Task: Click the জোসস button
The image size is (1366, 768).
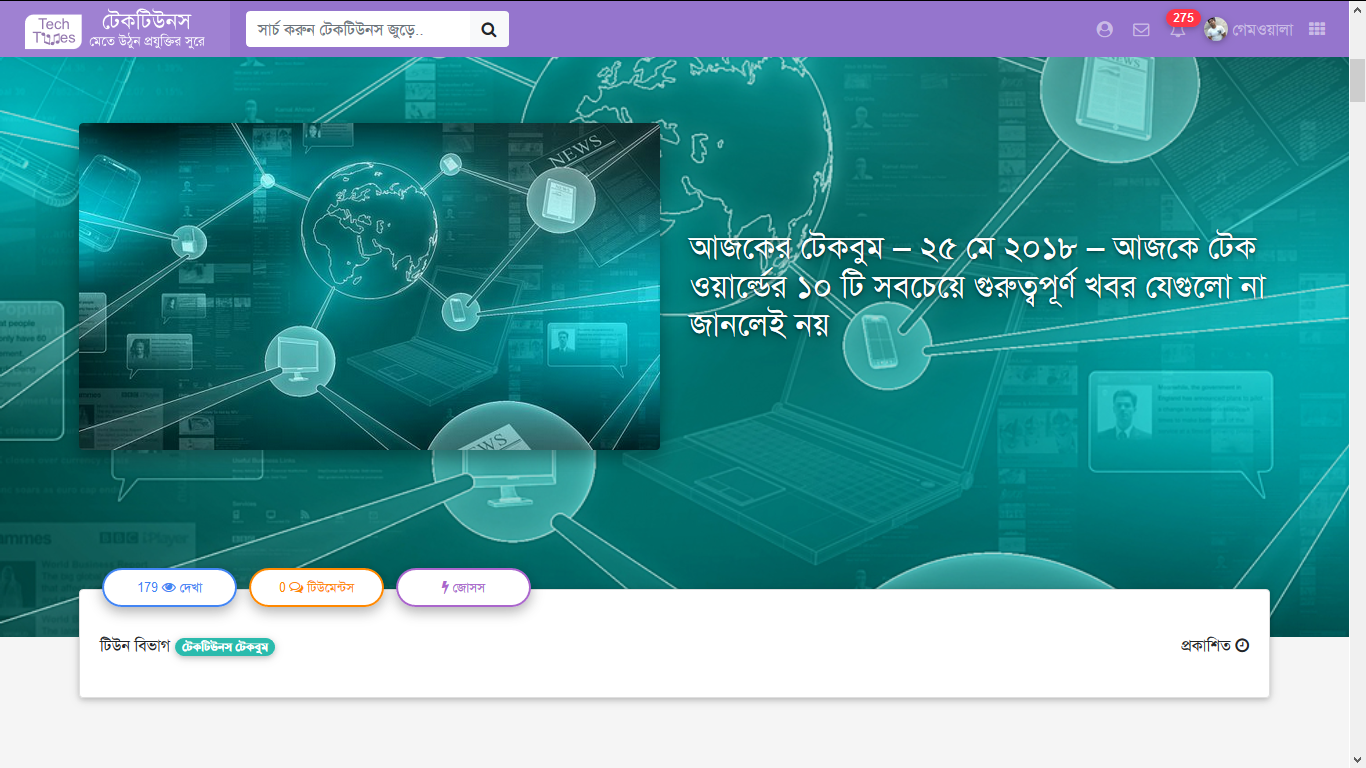Action: (463, 587)
